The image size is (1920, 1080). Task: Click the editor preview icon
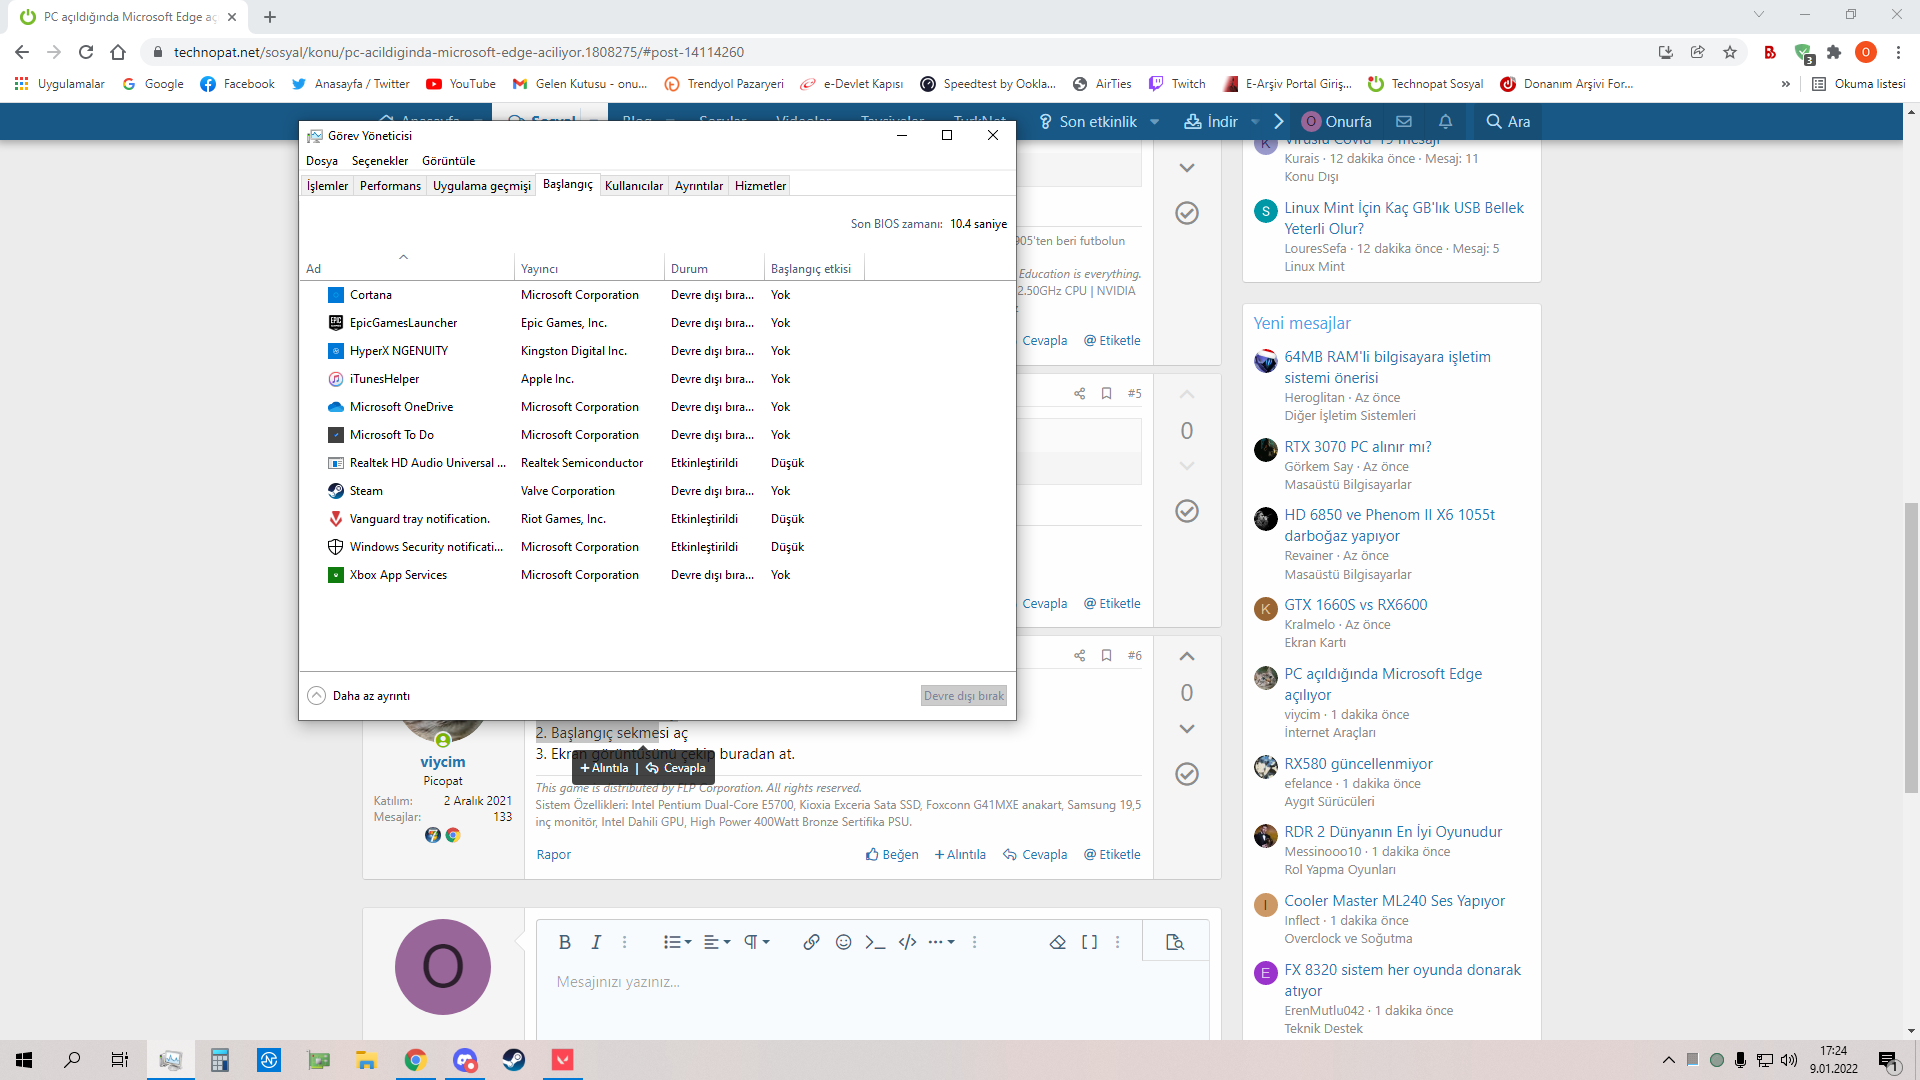(x=1175, y=942)
